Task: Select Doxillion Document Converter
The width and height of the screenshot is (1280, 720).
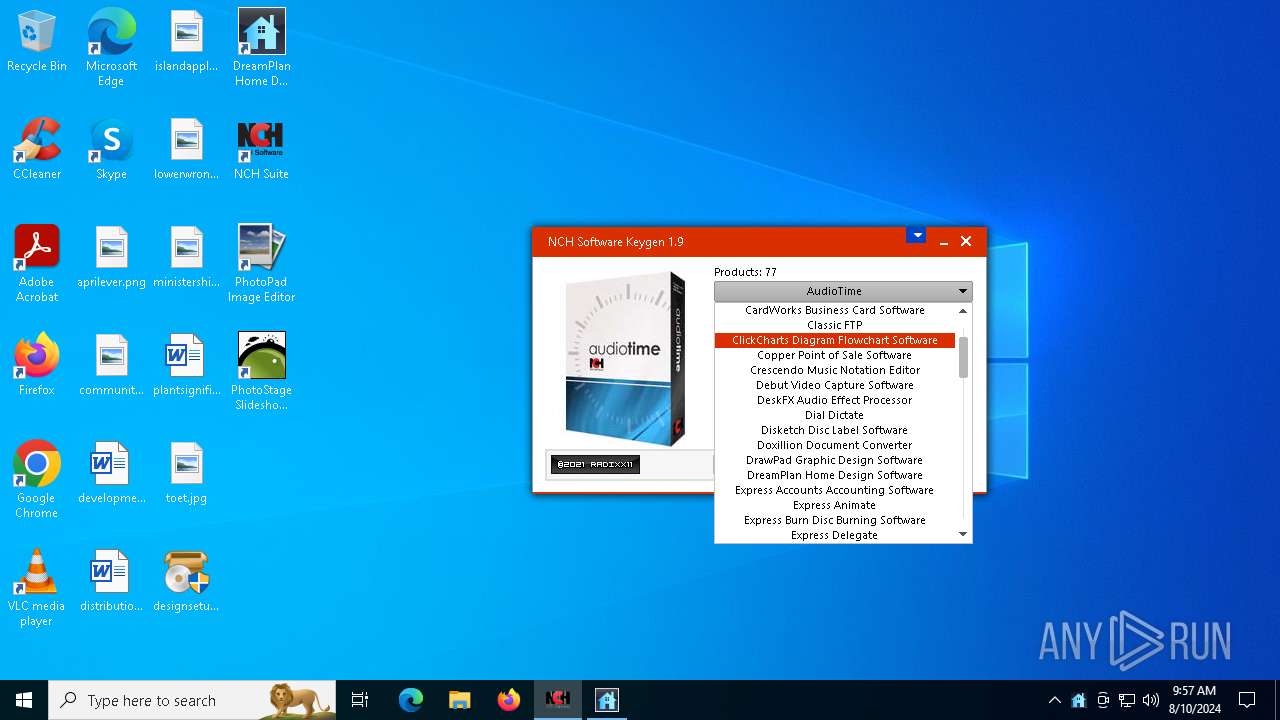Action: pyautogui.click(x=835, y=445)
